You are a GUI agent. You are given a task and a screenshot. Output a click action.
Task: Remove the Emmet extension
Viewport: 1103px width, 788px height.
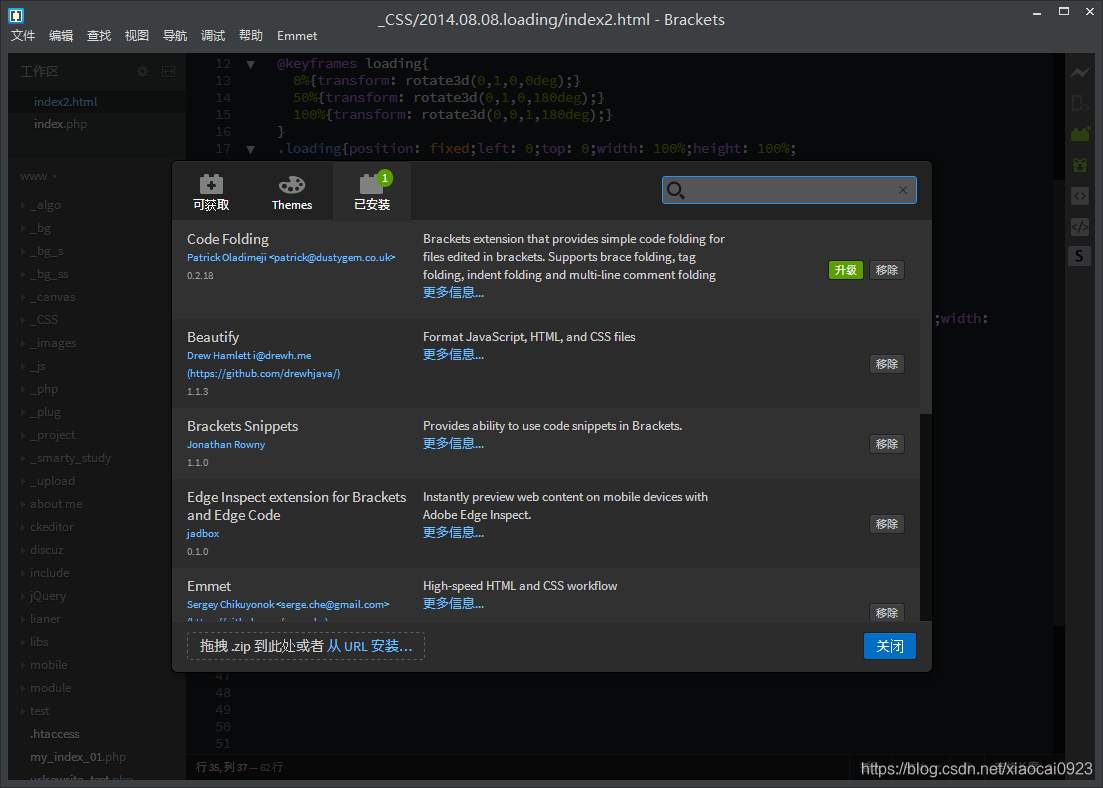(x=886, y=613)
